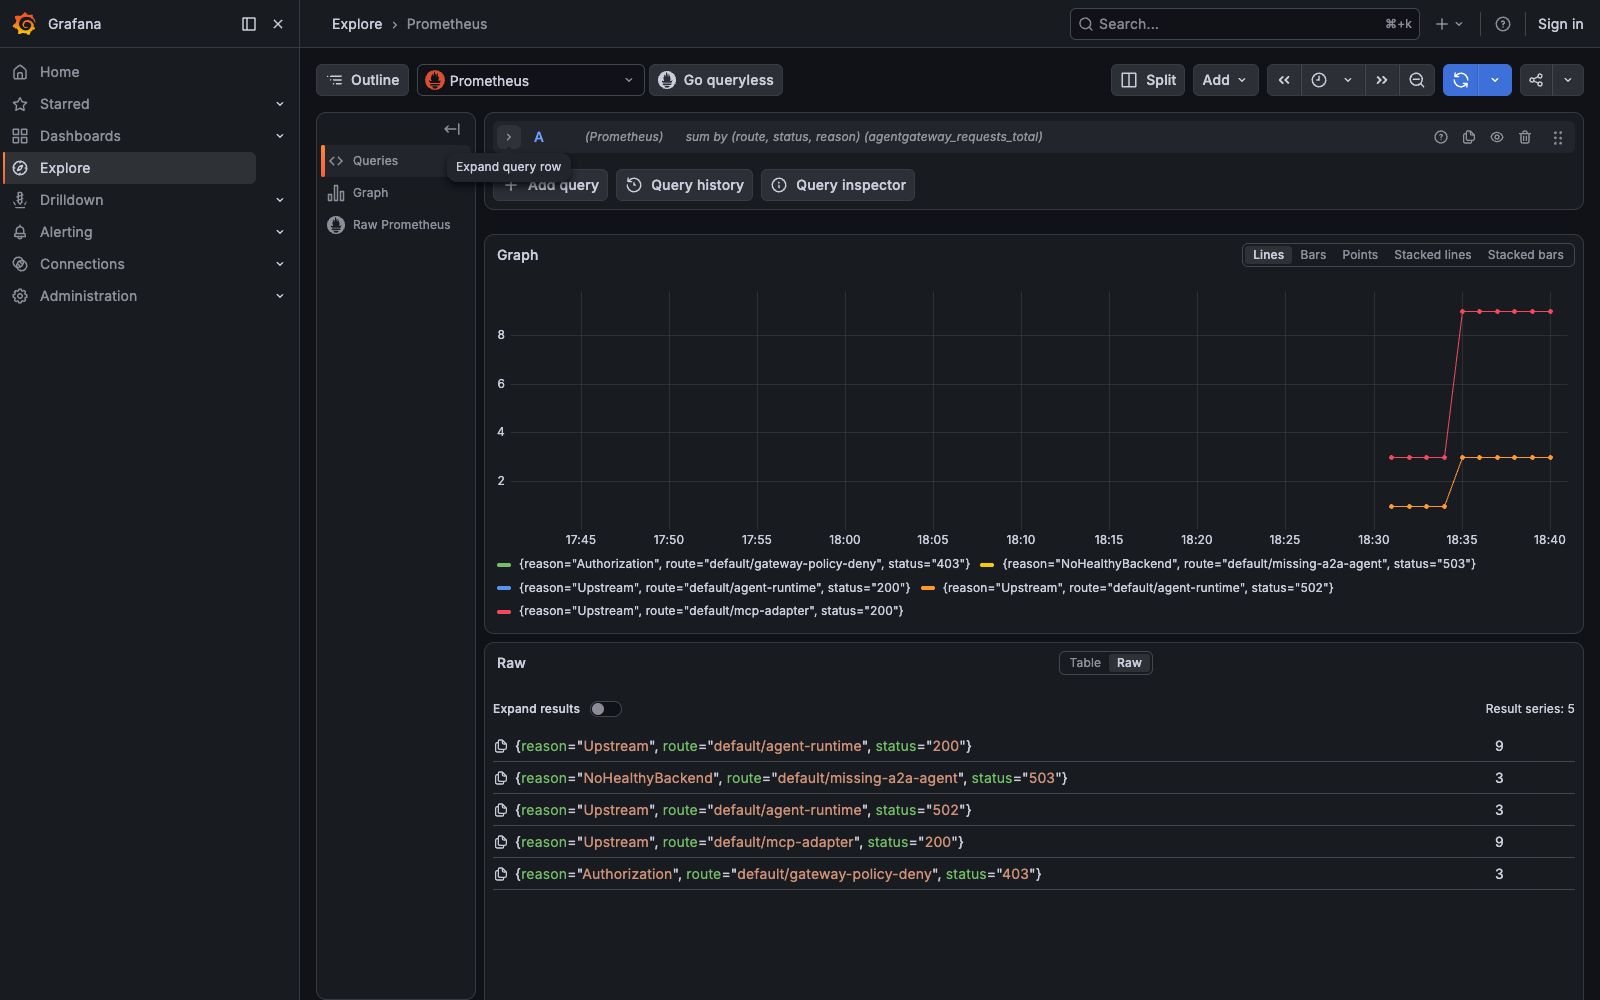
Task: Expand the Drilldown sidebar section
Action: [280, 200]
